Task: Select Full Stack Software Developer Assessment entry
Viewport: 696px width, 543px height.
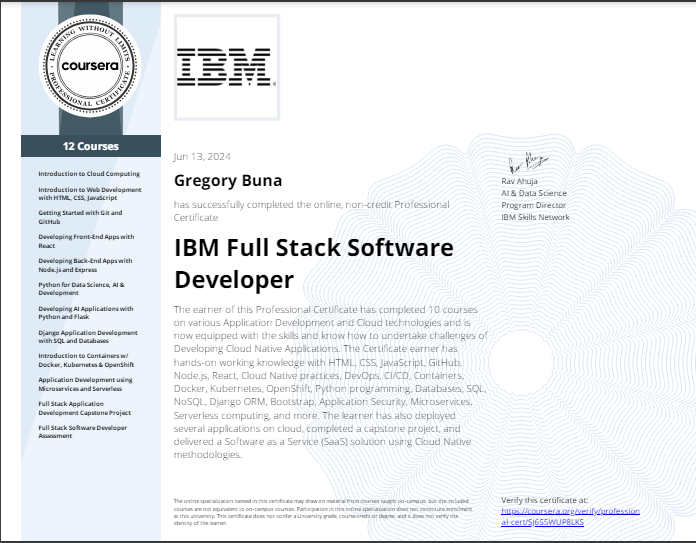Action: 82,432
